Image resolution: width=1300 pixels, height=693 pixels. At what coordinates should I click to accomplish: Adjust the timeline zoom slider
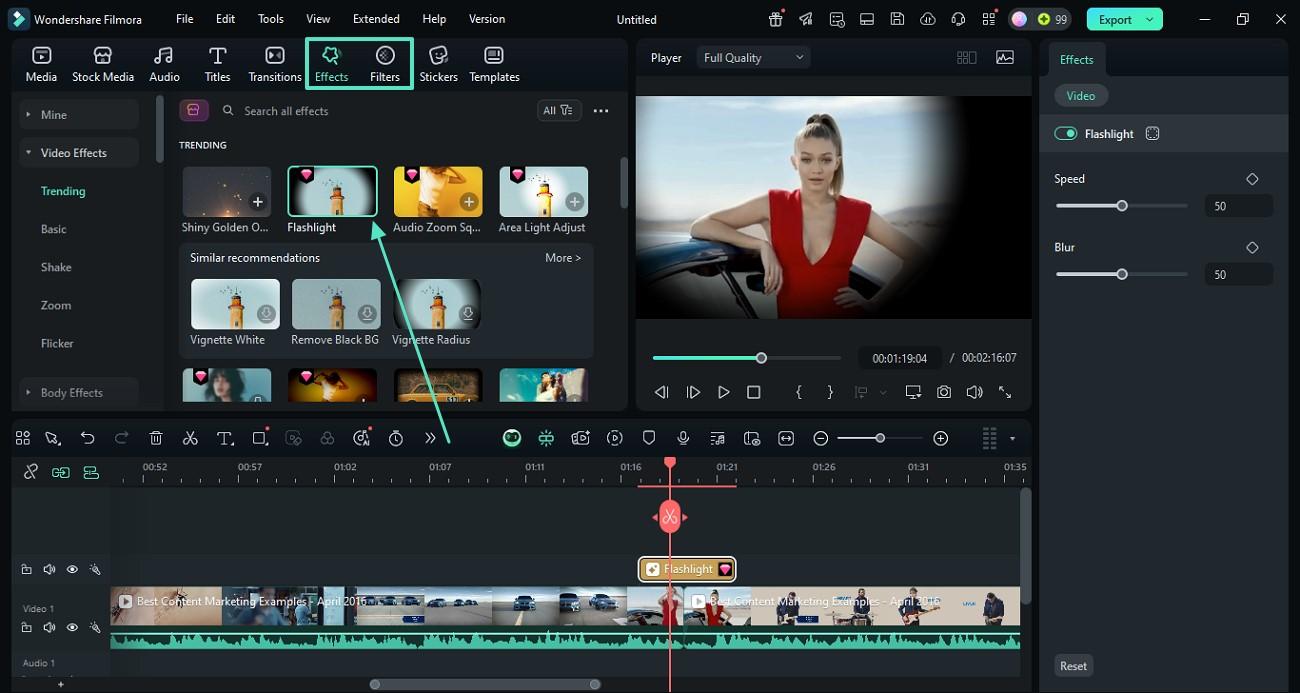coord(880,438)
